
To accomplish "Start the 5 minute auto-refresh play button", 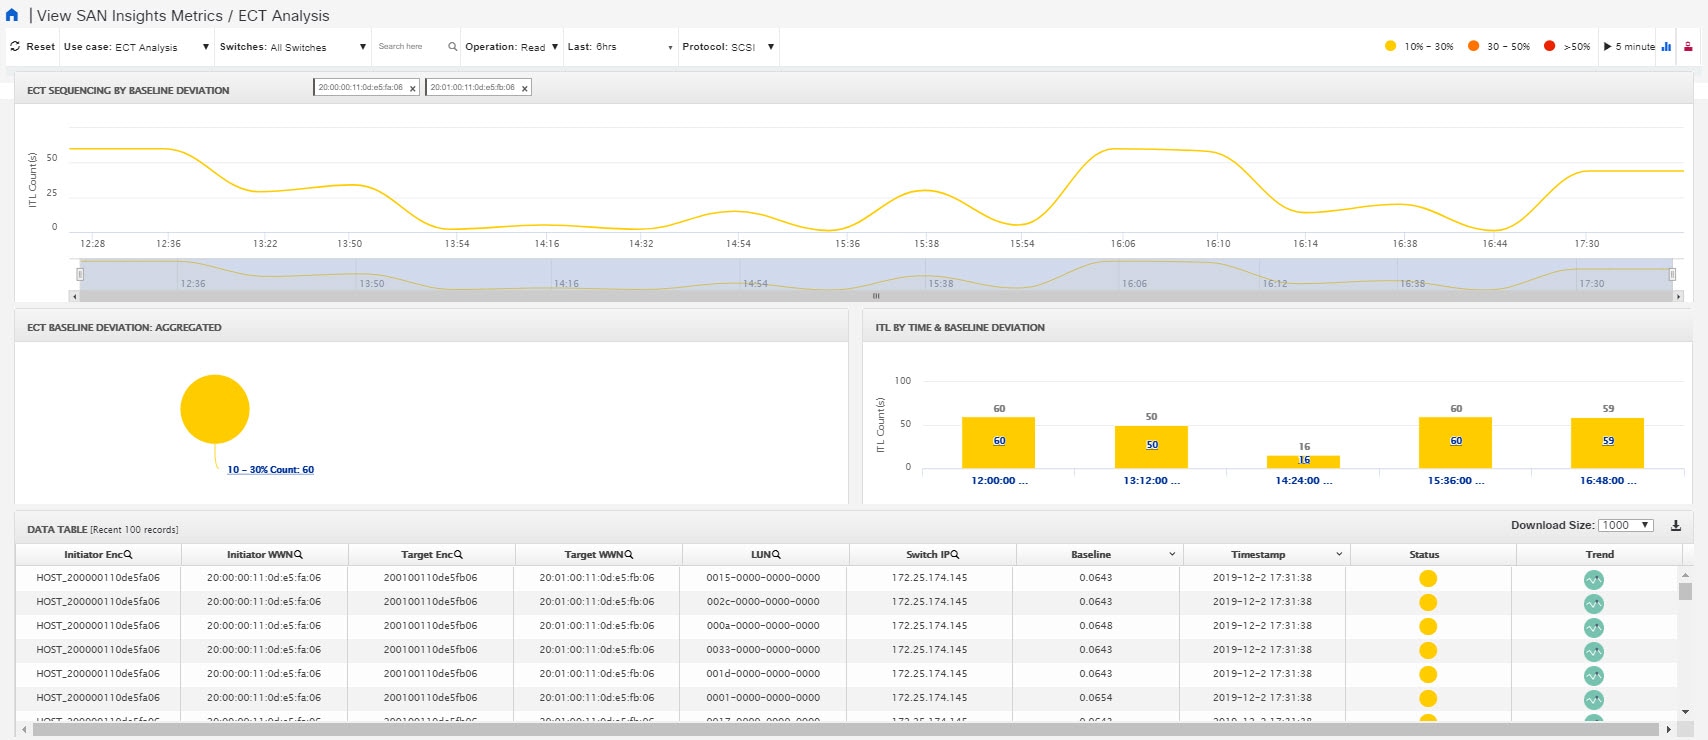I will [x=1607, y=47].
